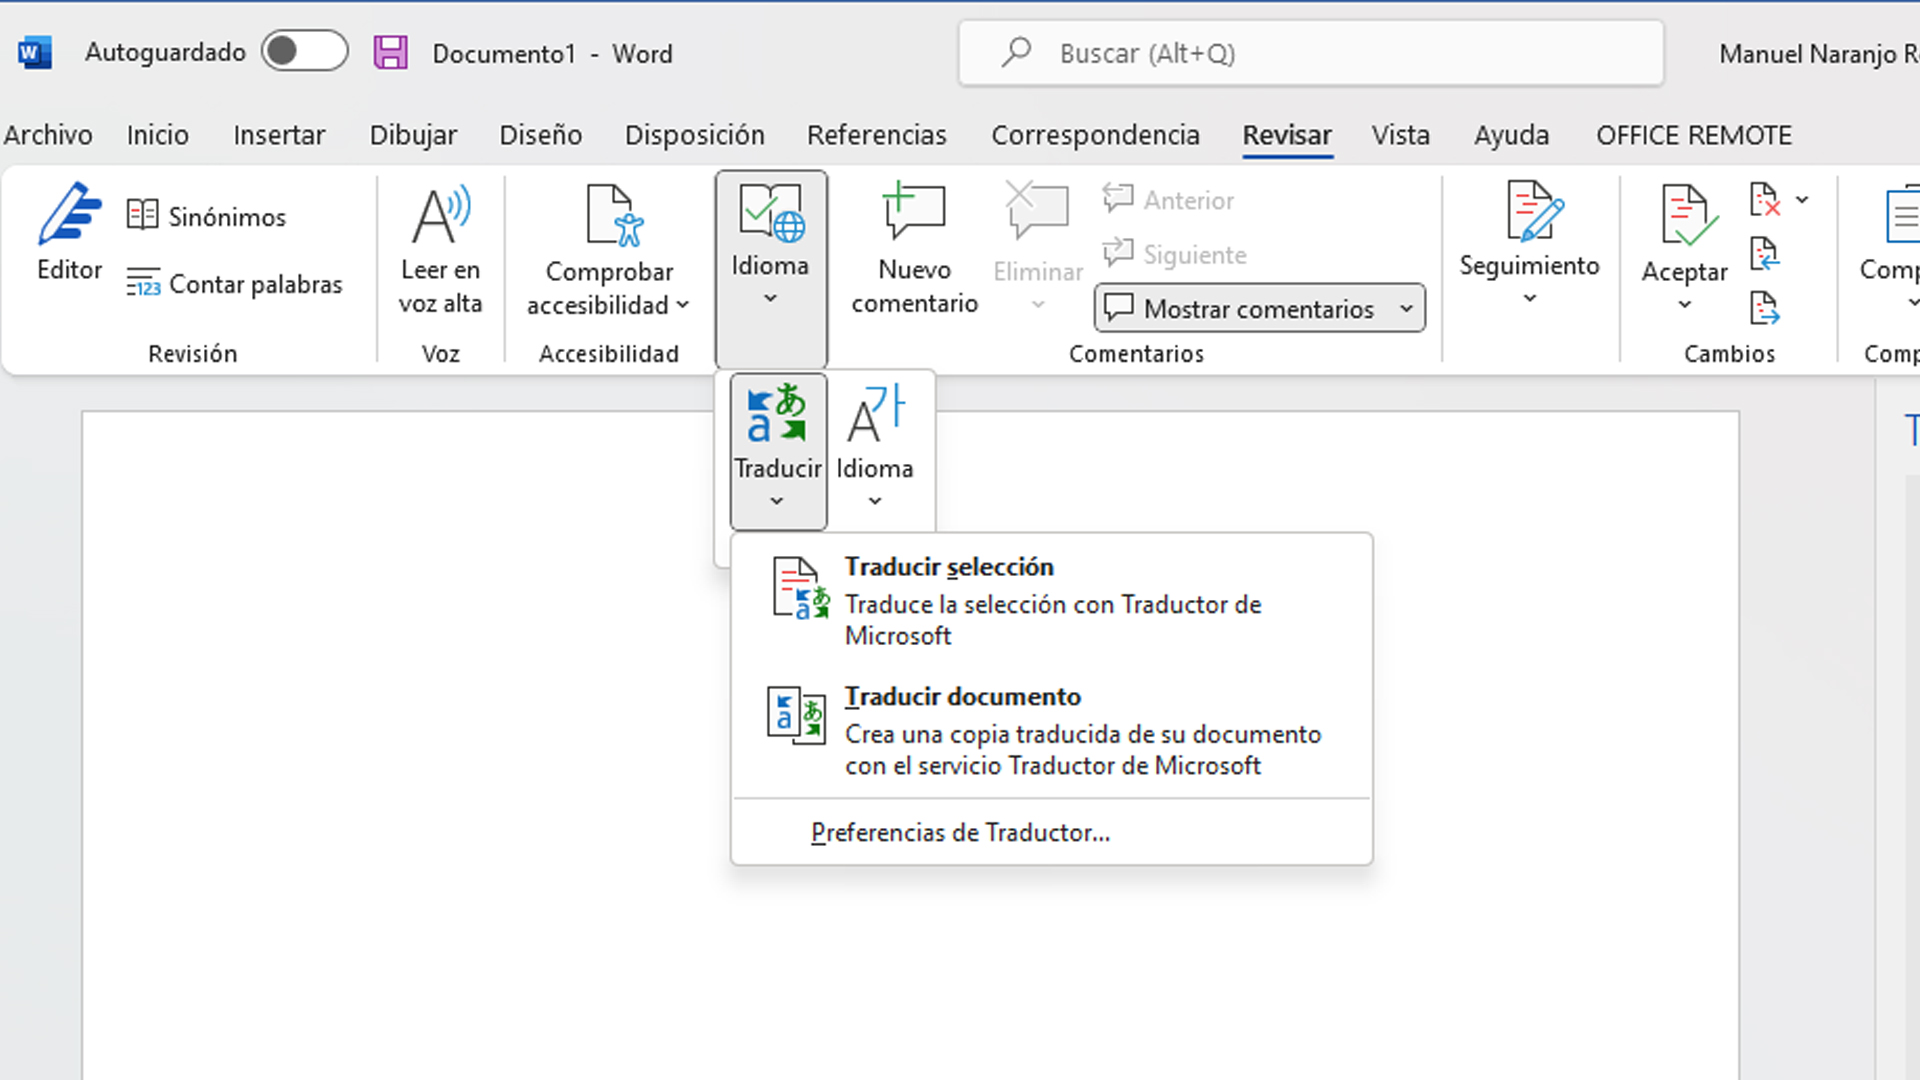This screenshot has width=1920, height=1080.
Task: Click the Manuel Naranjo account name
Action: [1818, 54]
